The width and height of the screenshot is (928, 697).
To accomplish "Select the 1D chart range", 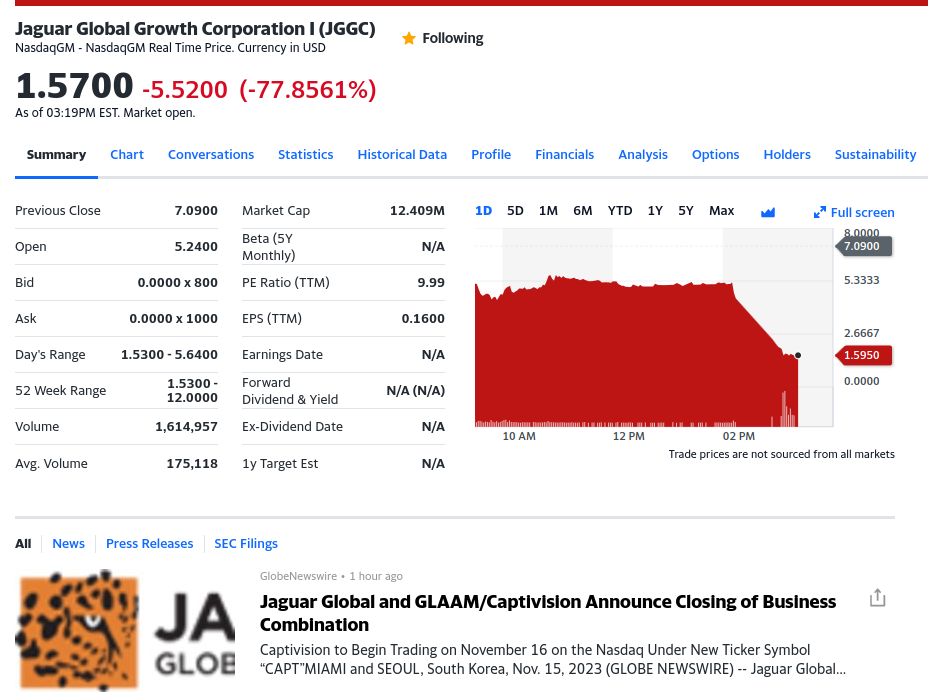I will (x=484, y=211).
